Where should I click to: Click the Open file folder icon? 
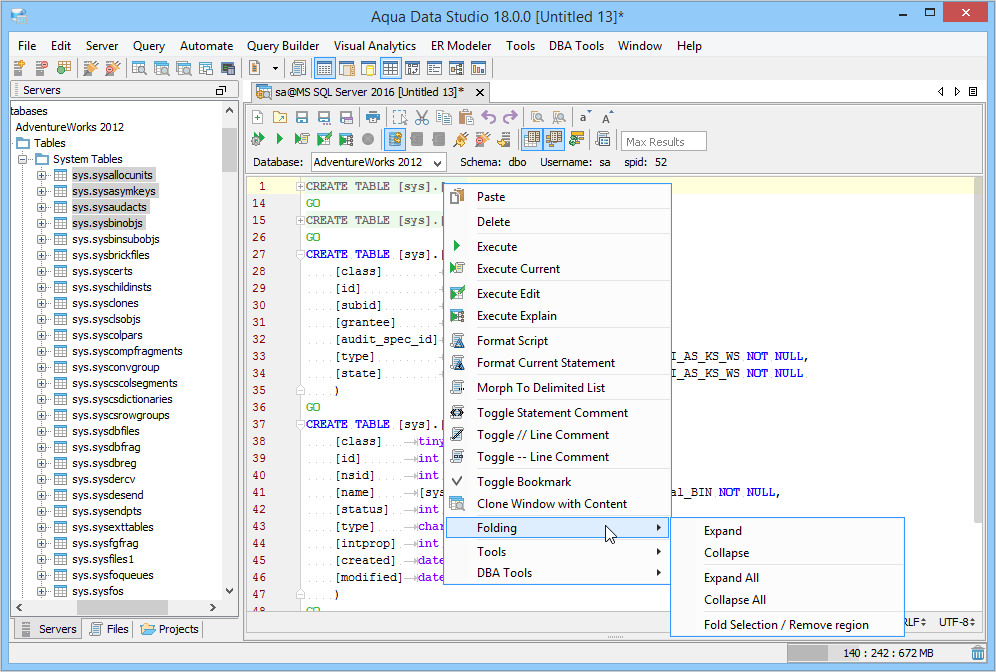280,117
